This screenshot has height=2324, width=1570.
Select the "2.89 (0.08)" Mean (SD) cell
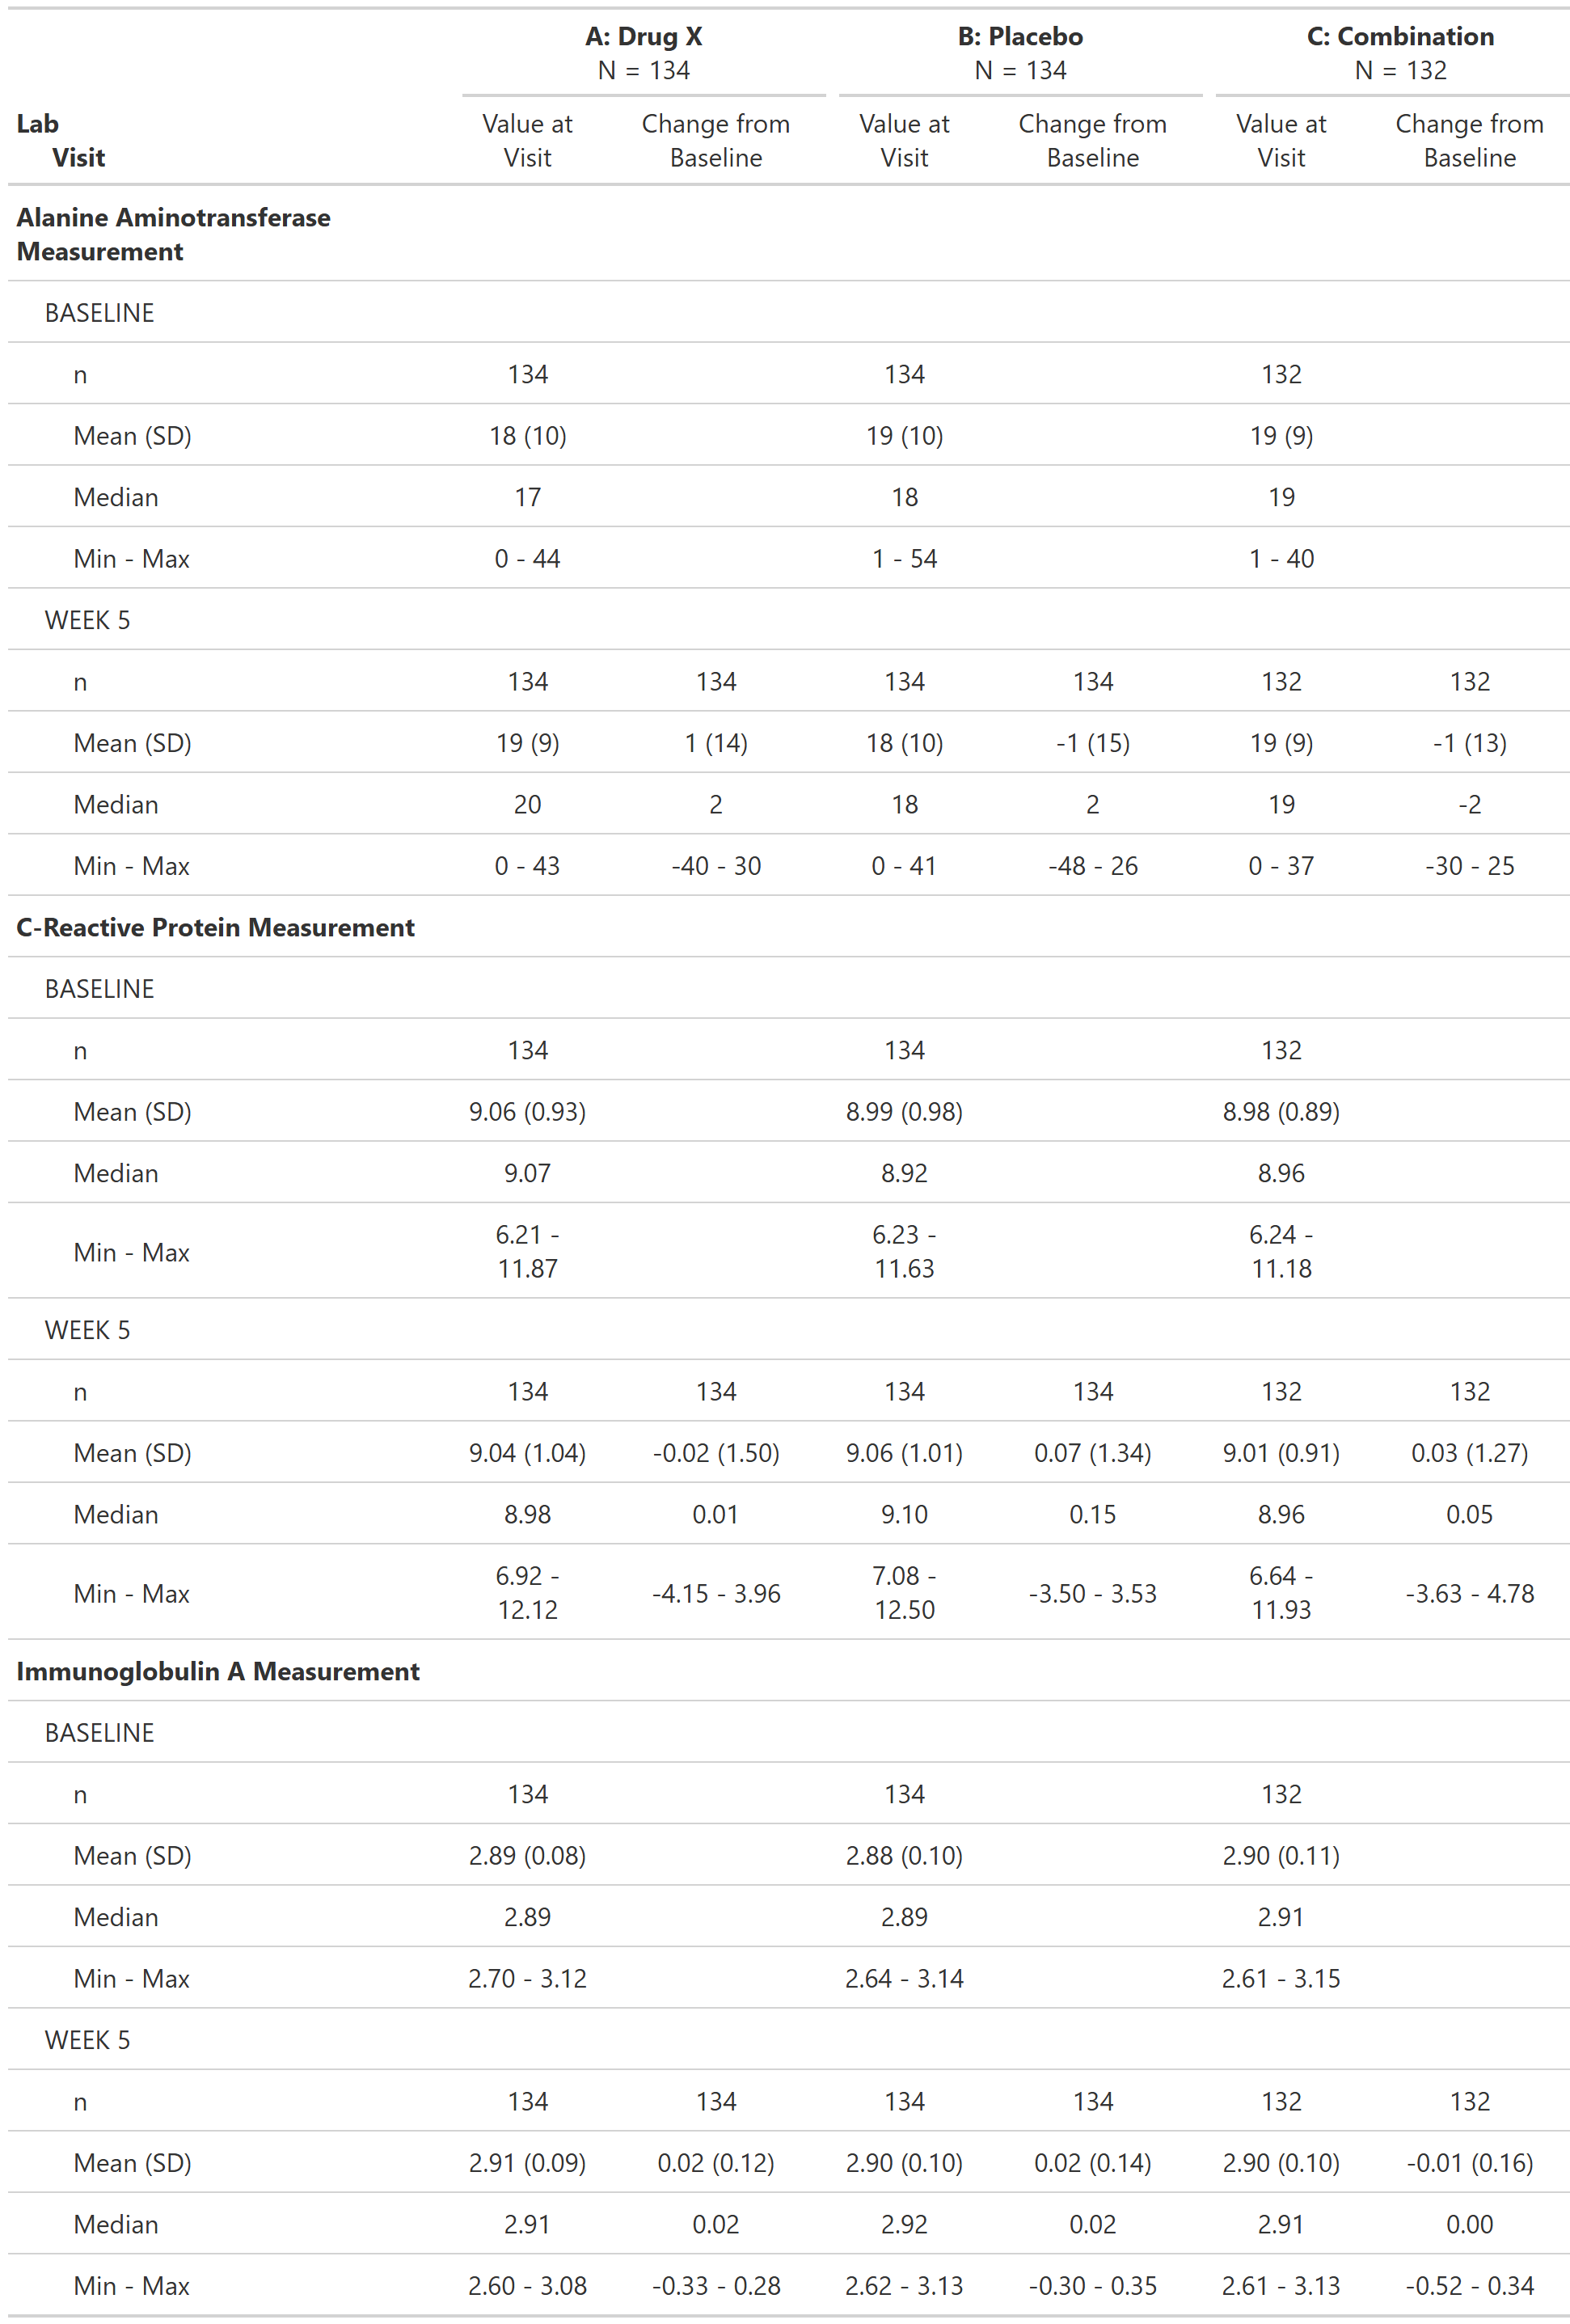coord(527,1856)
